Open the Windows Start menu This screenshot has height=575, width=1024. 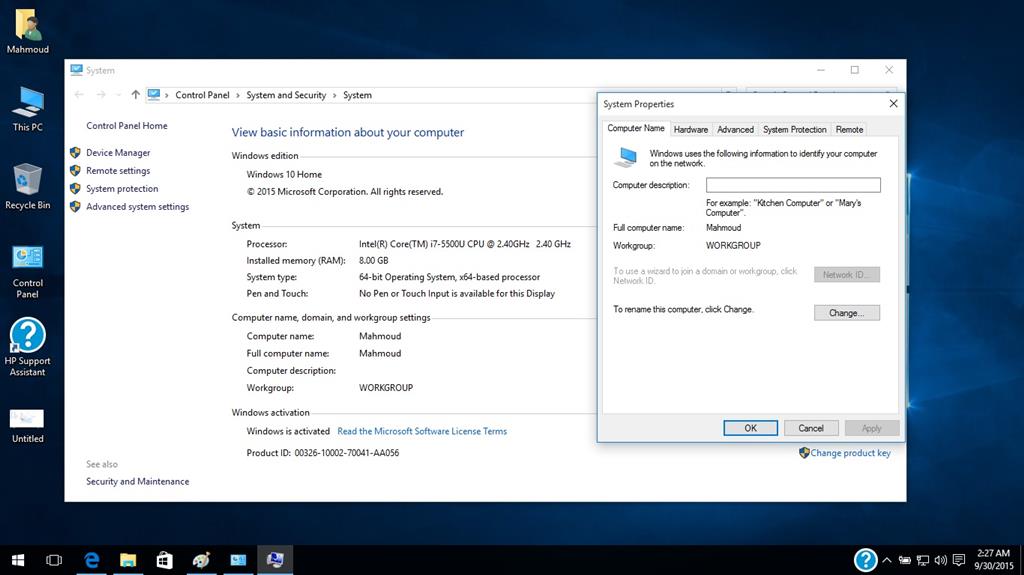click(18, 560)
